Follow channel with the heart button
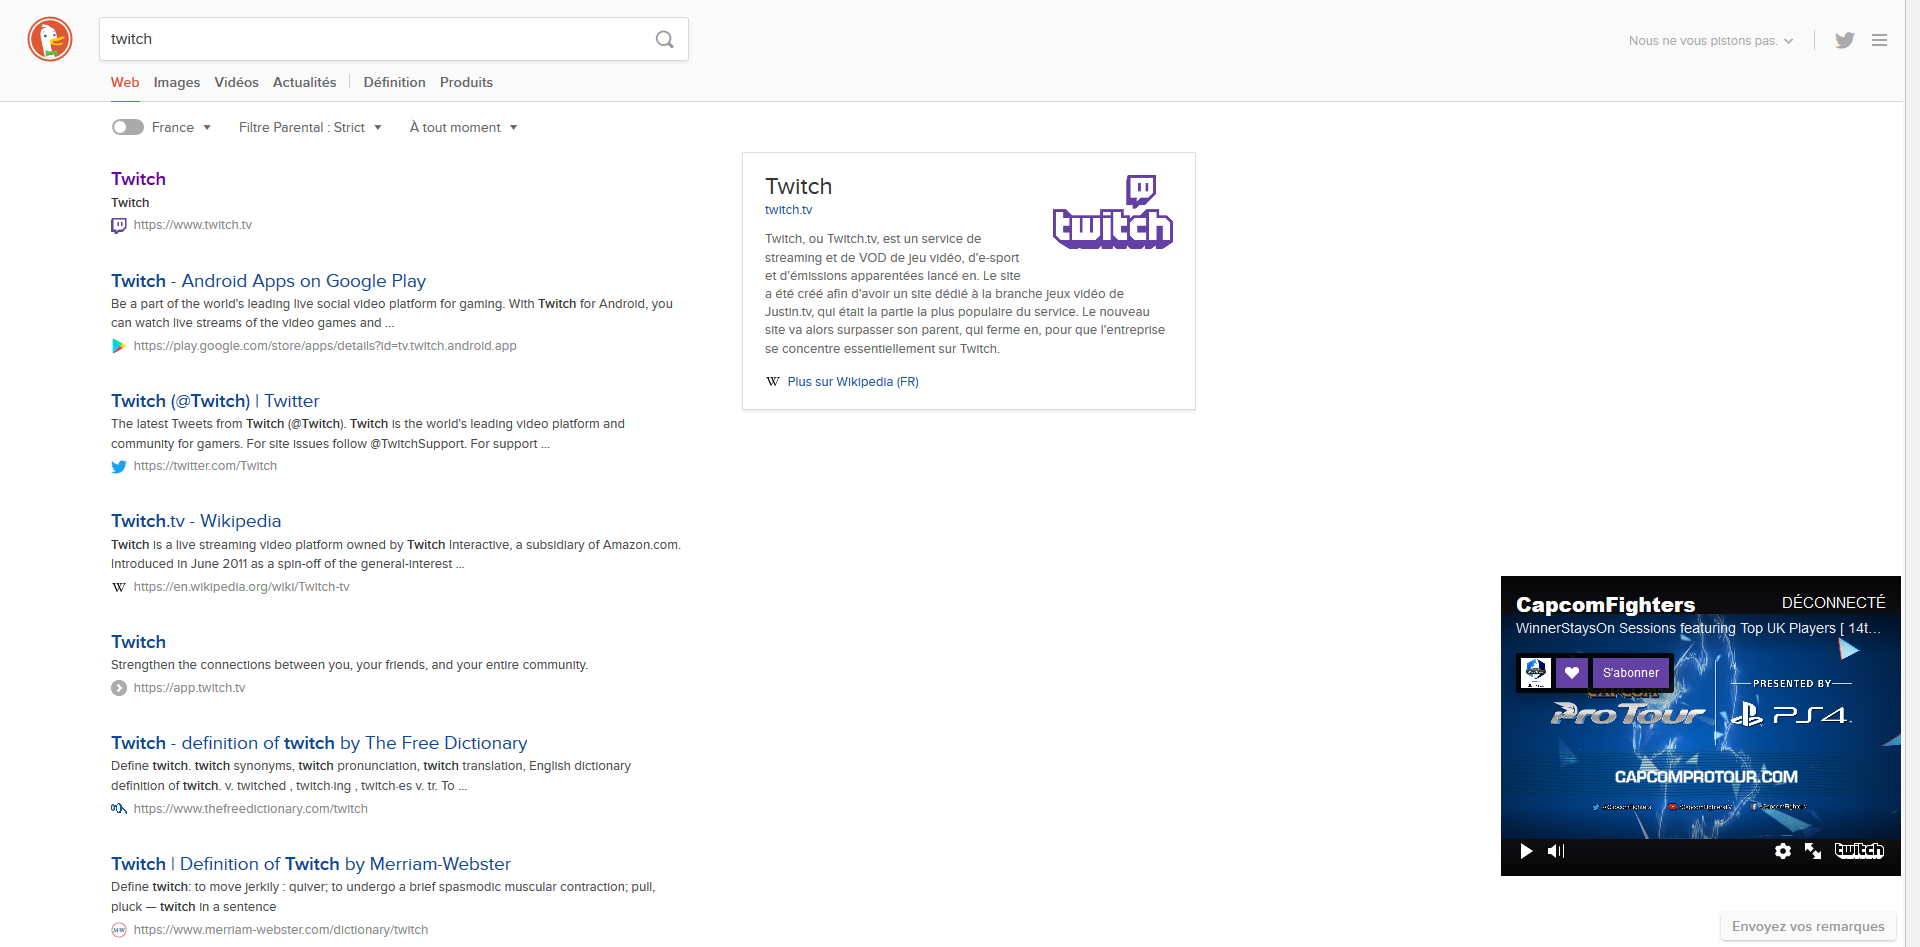The height and width of the screenshot is (947, 1920). click(x=1572, y=673)
